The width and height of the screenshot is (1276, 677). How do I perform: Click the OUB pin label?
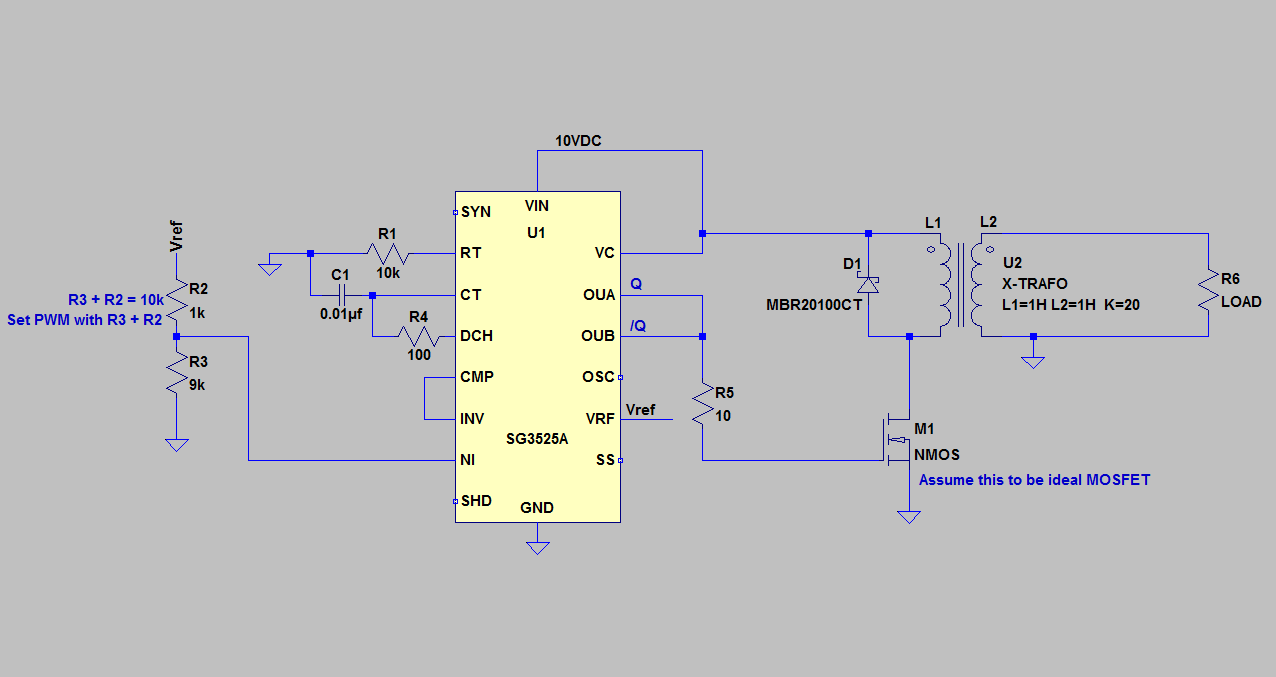point(600,336)
